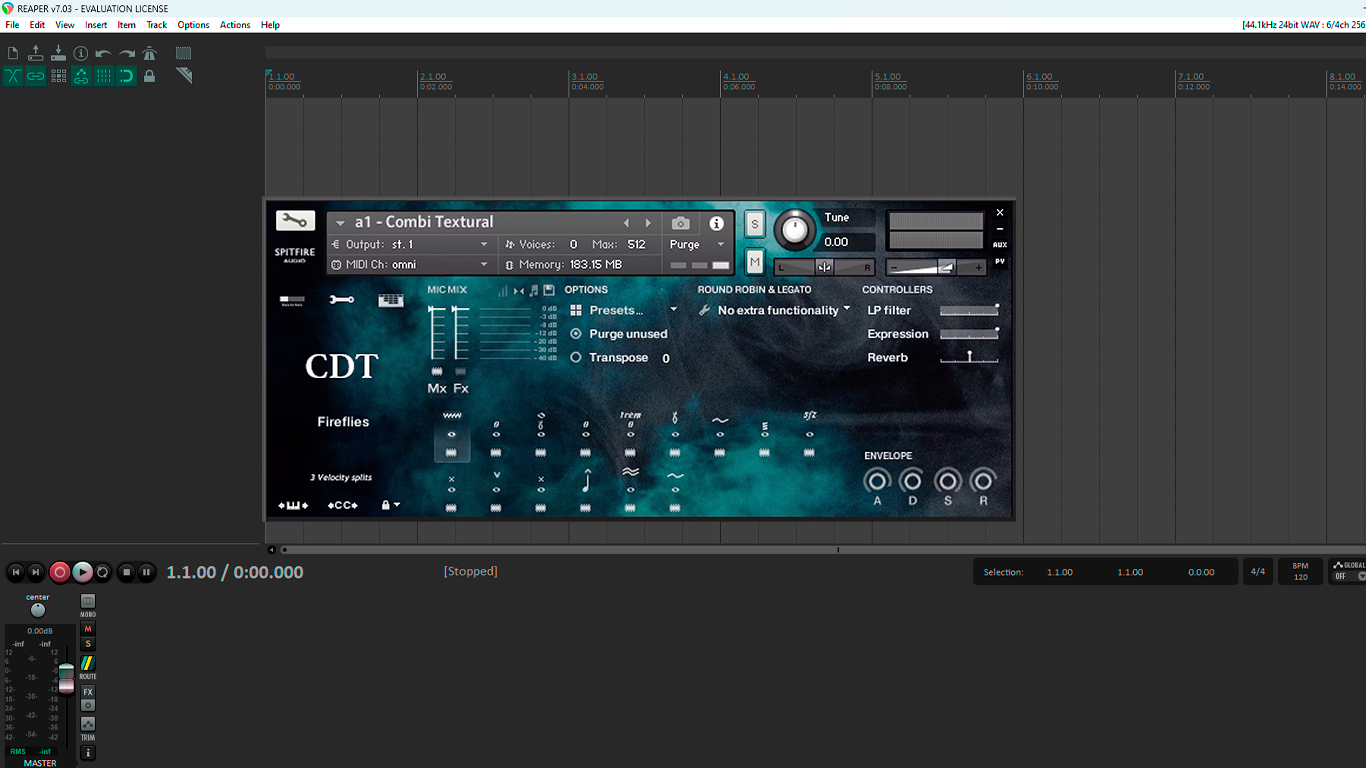Click the Redo arrow in REAPER toolbar
The height and width of the screenshot is (768, 1366).
click(x=127, y=53)
